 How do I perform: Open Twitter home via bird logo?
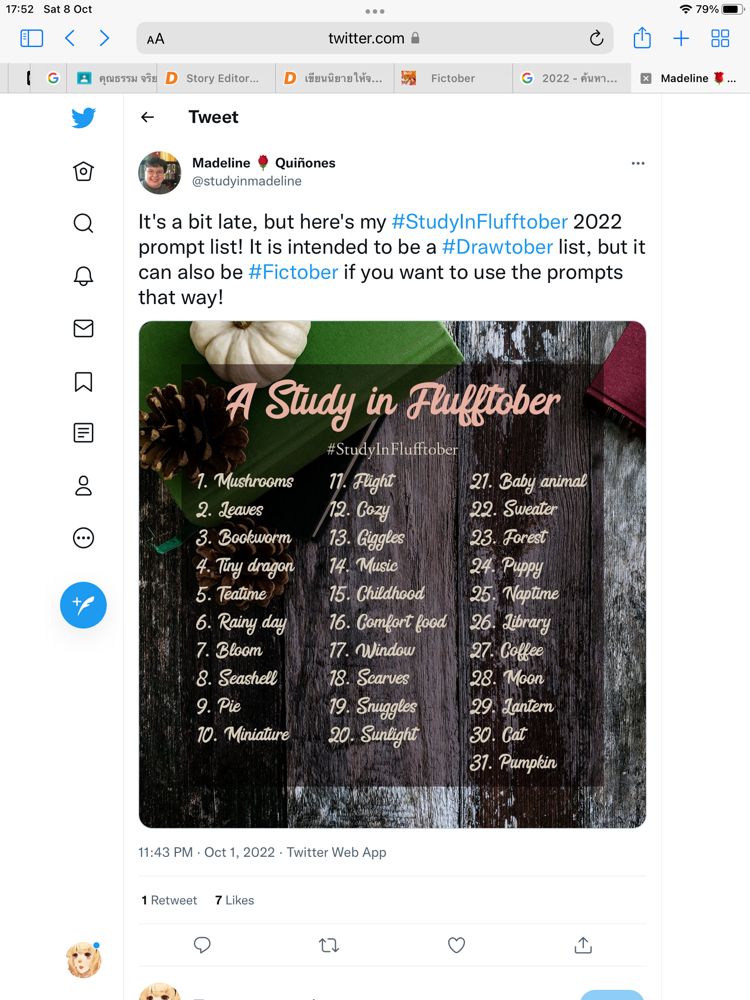(84, 118)
